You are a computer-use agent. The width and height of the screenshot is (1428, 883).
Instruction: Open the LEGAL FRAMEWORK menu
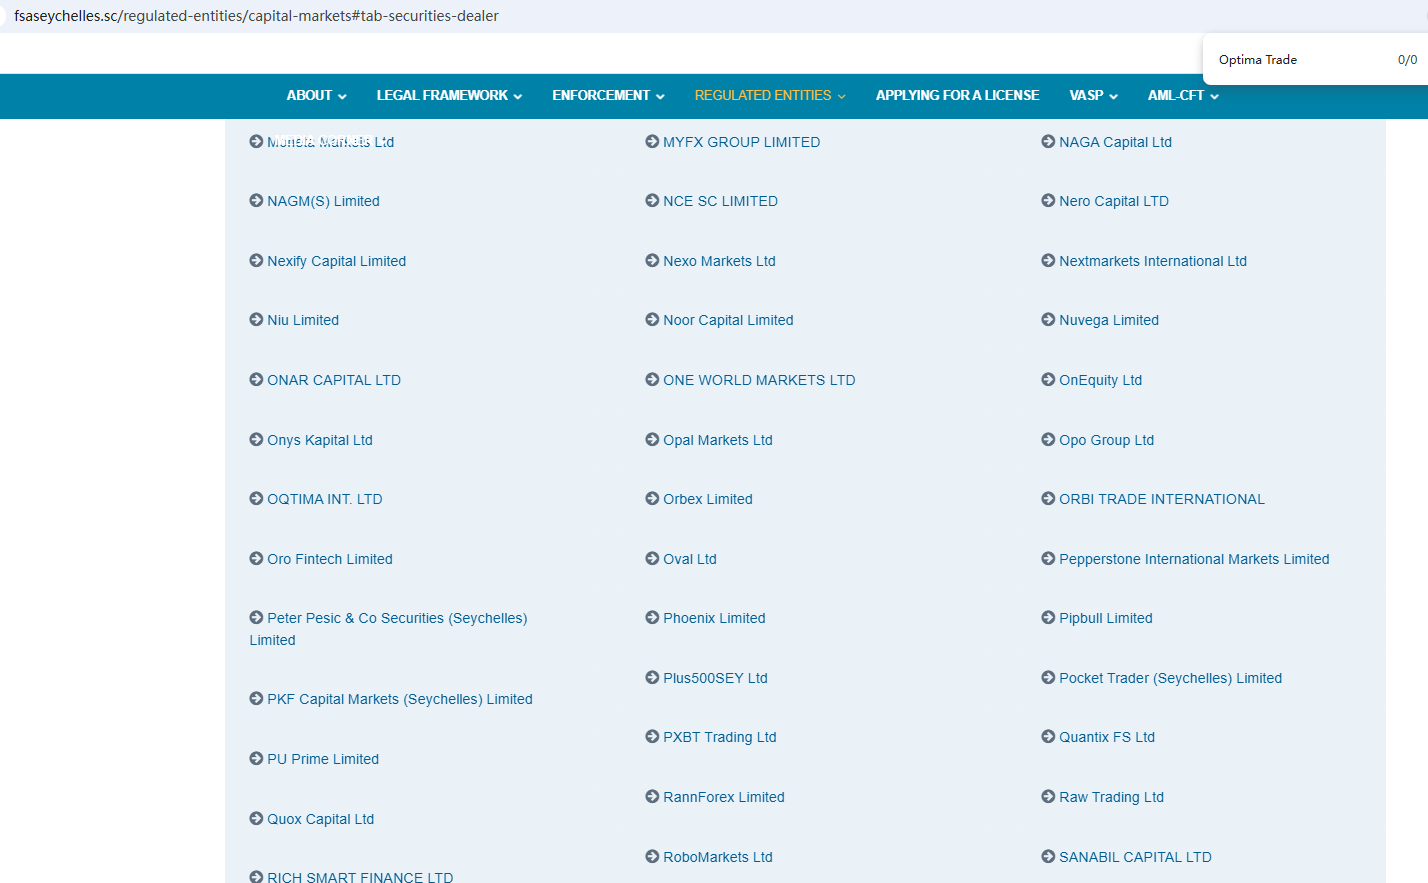(x=449, y=96)
